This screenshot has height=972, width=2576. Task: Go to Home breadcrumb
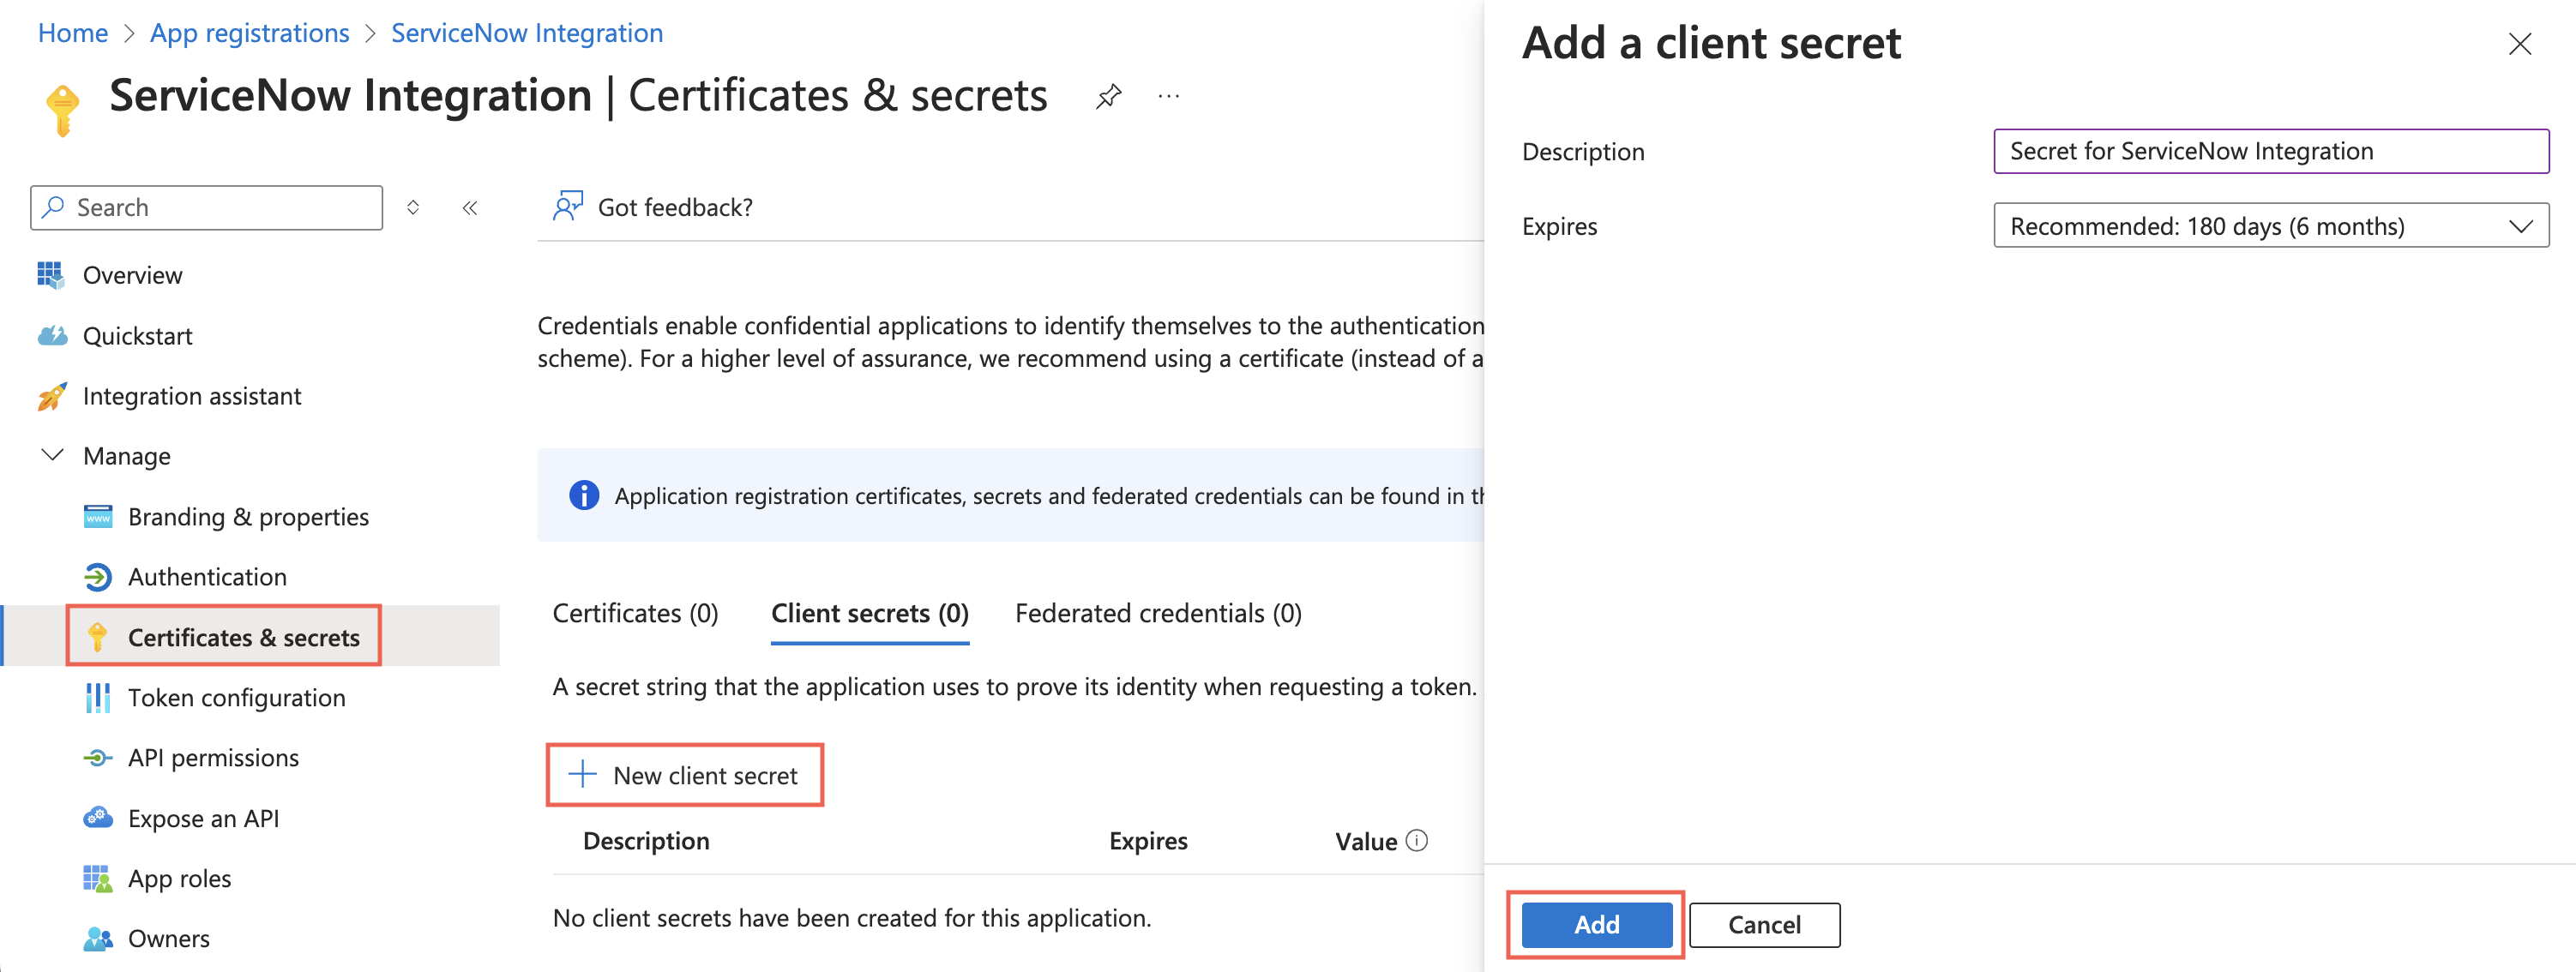pos(73,33)
